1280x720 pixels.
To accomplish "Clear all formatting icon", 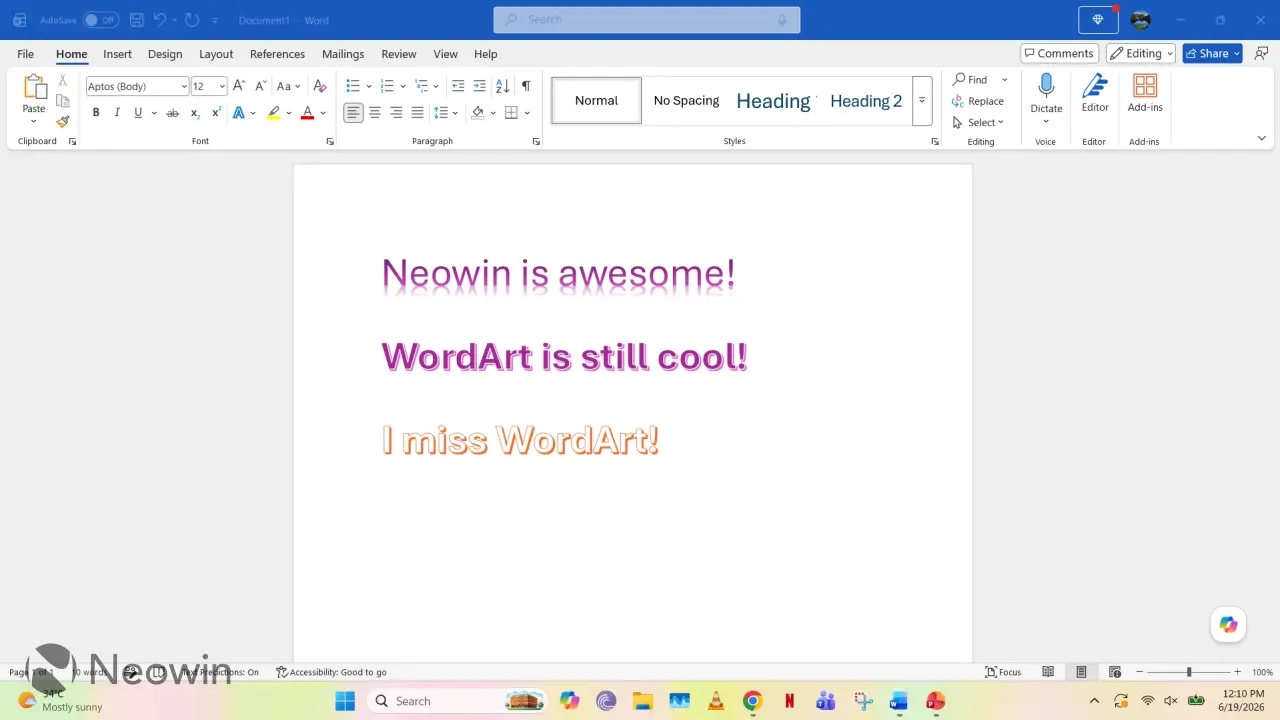I will coord(320,86).
